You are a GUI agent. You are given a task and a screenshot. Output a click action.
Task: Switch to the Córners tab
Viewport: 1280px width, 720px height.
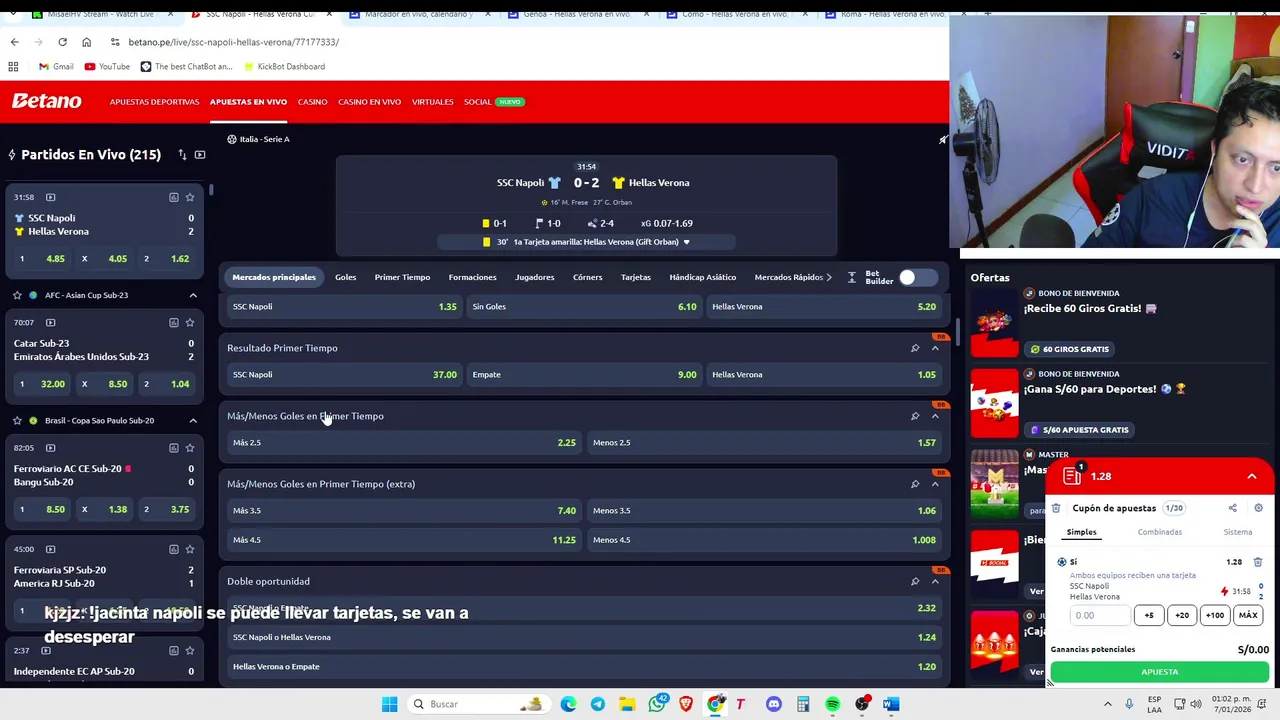(x=587, y=277)
